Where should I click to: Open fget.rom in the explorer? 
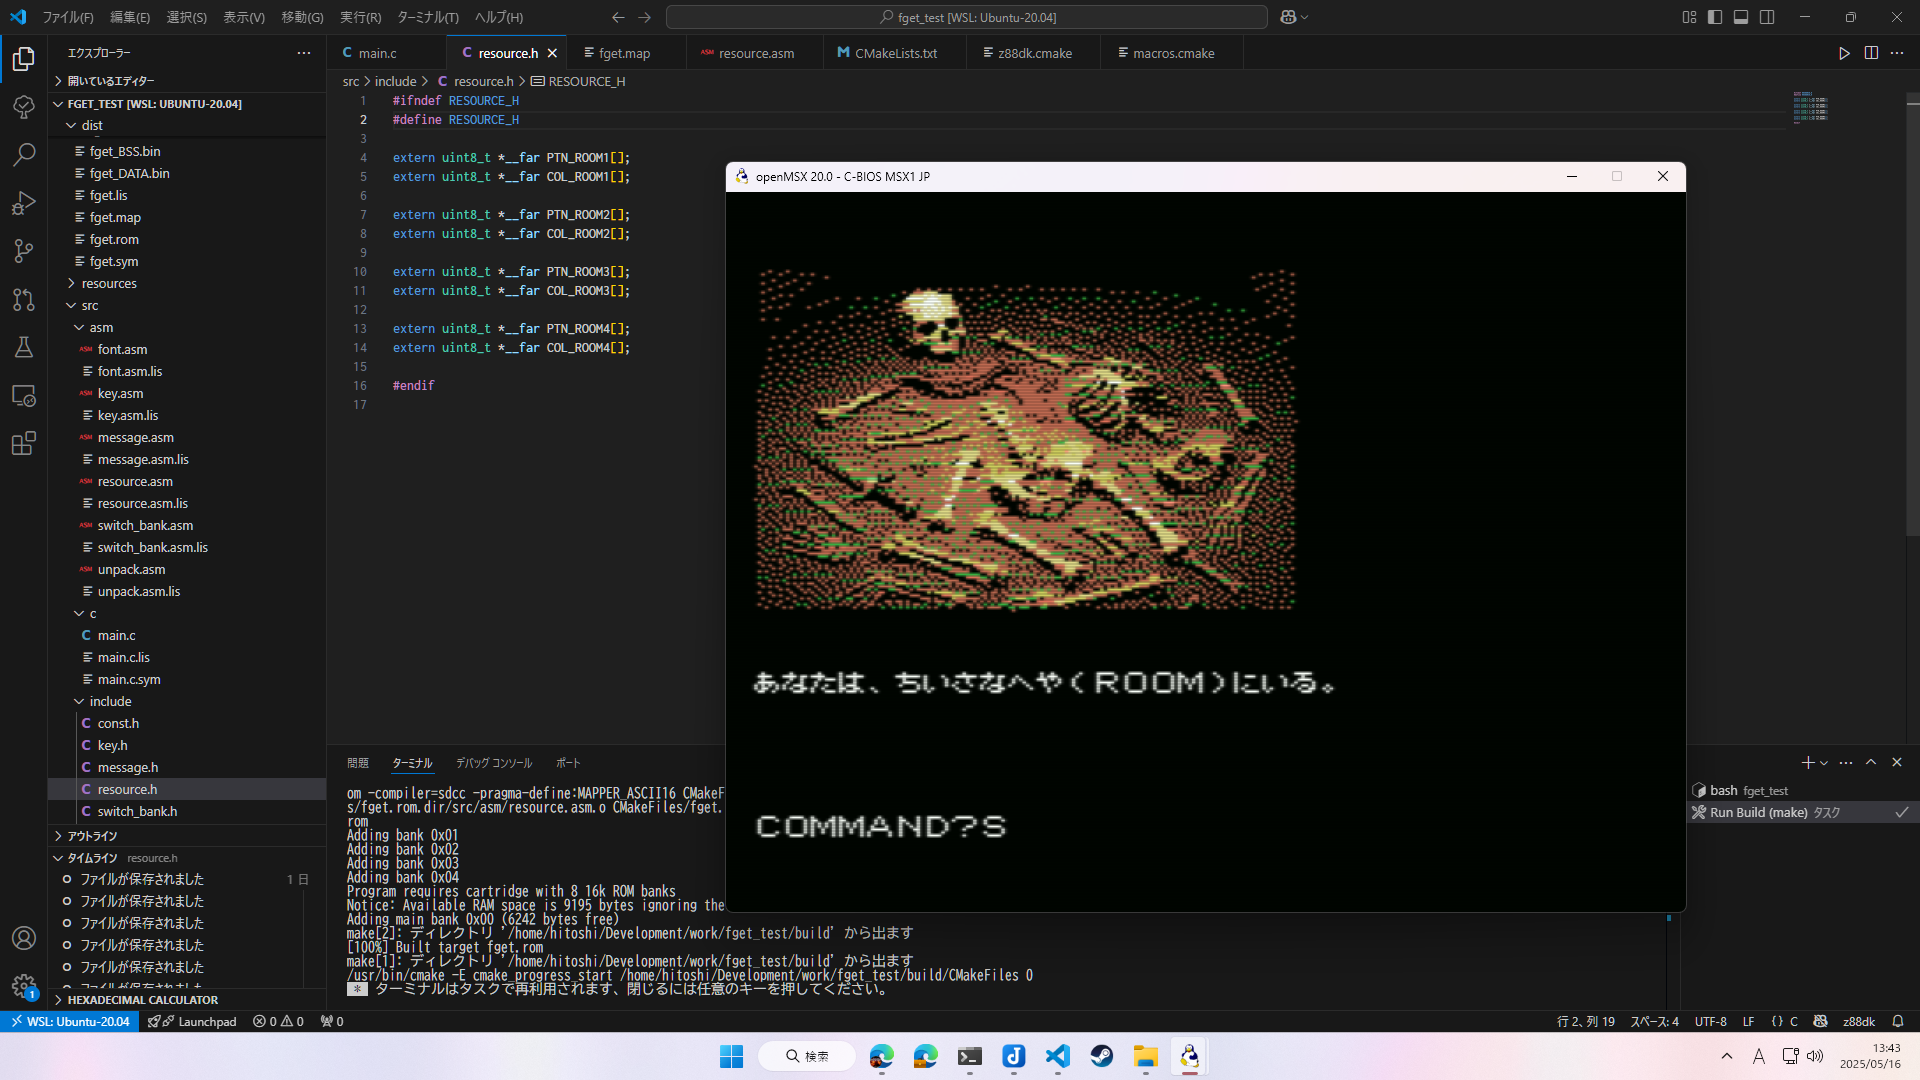click(x=114, y=239)
